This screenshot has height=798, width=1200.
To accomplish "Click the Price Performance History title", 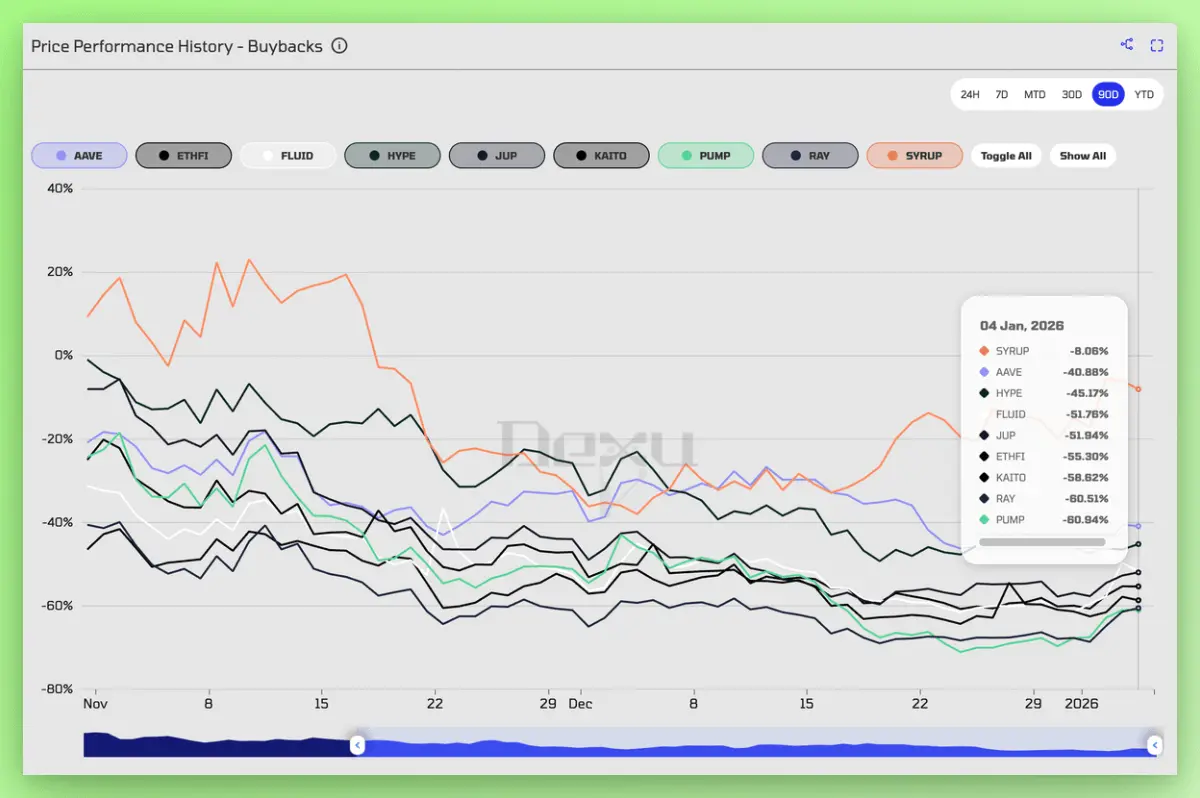I will [x=177, y=46].
